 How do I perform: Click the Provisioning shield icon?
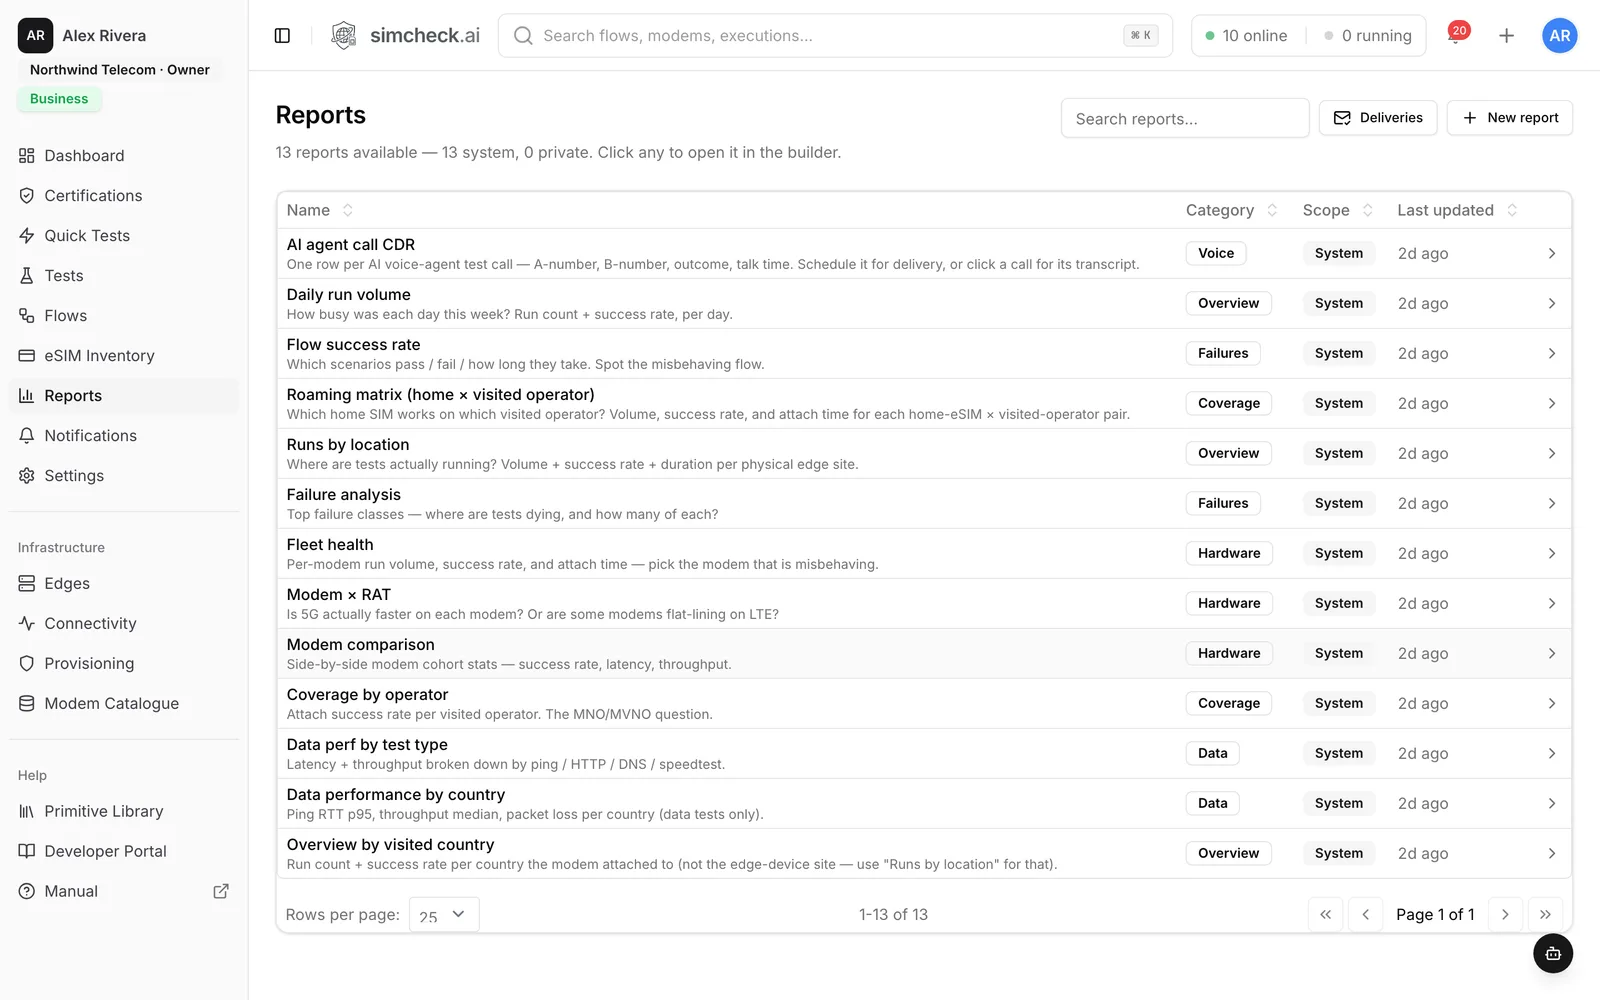(x=27, y=664)
